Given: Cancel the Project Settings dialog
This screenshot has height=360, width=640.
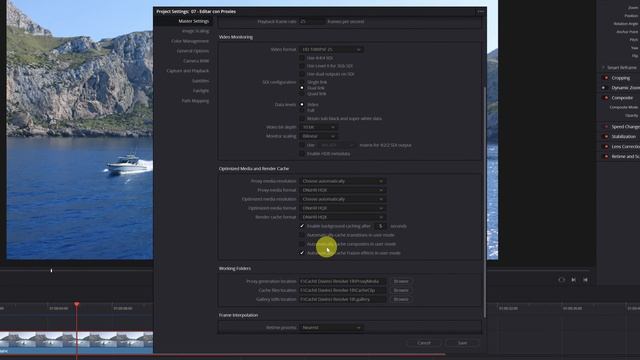Looking at the screenshot, I should (x=424, y=343).
